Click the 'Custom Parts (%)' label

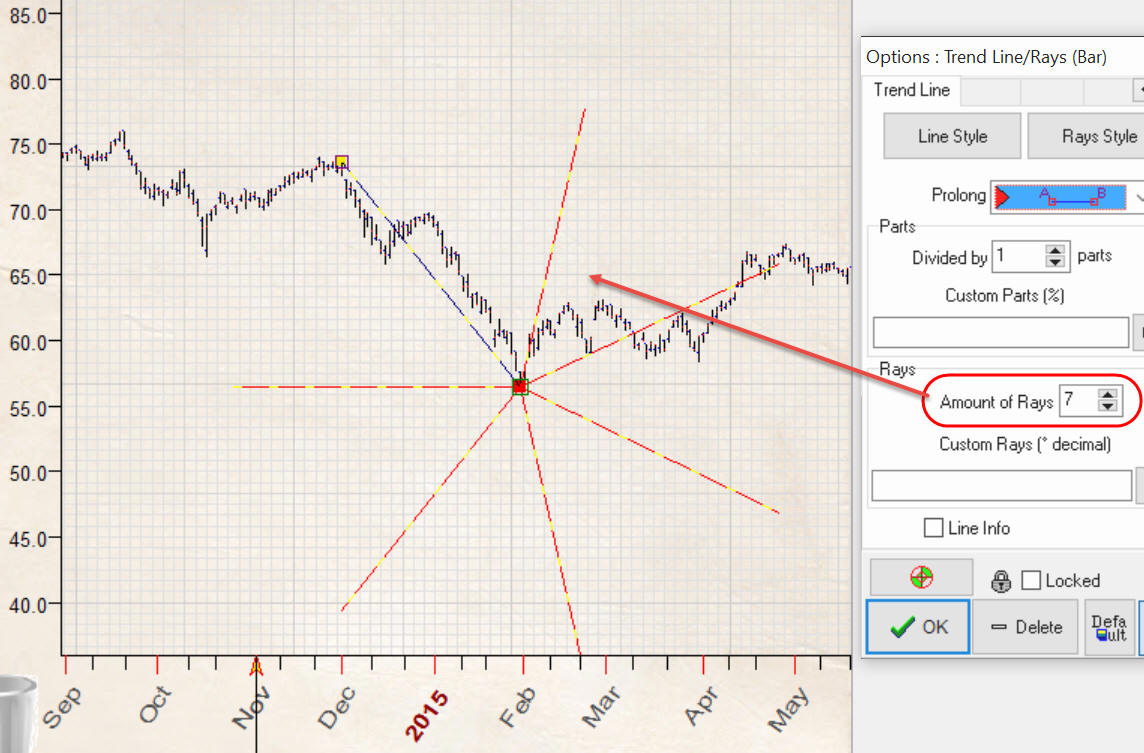click(1005, 296)
